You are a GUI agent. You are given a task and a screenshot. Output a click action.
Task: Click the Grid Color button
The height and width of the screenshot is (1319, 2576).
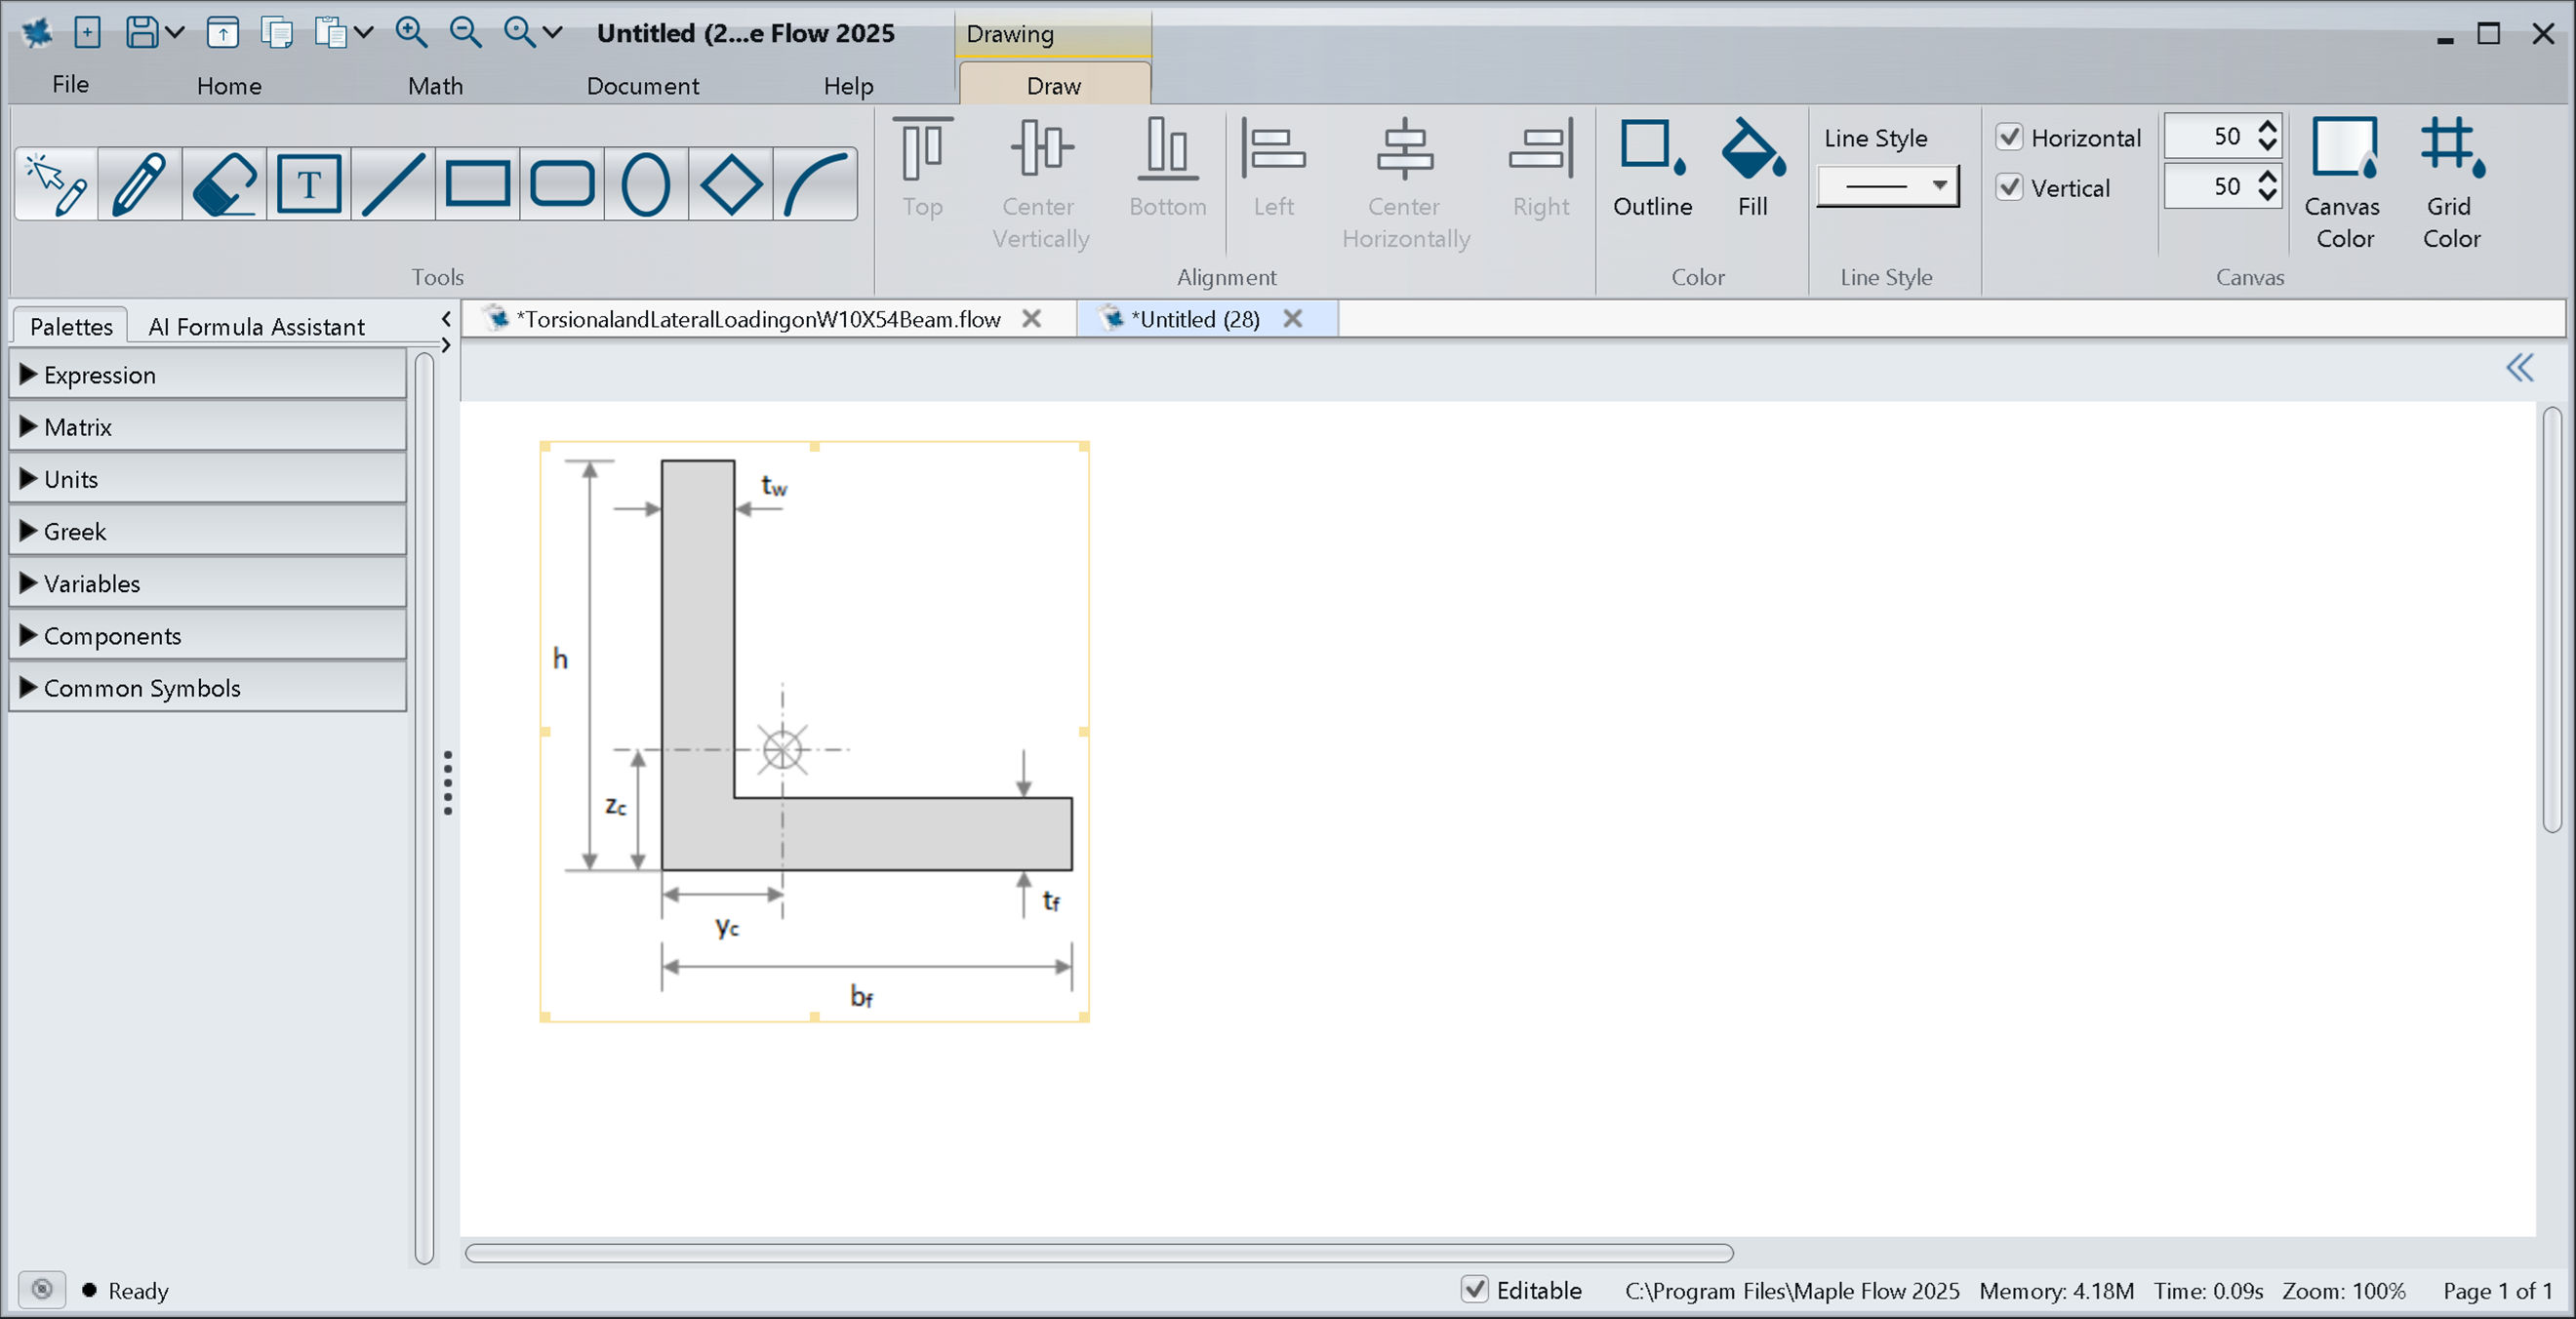(x=2449, y=180)
